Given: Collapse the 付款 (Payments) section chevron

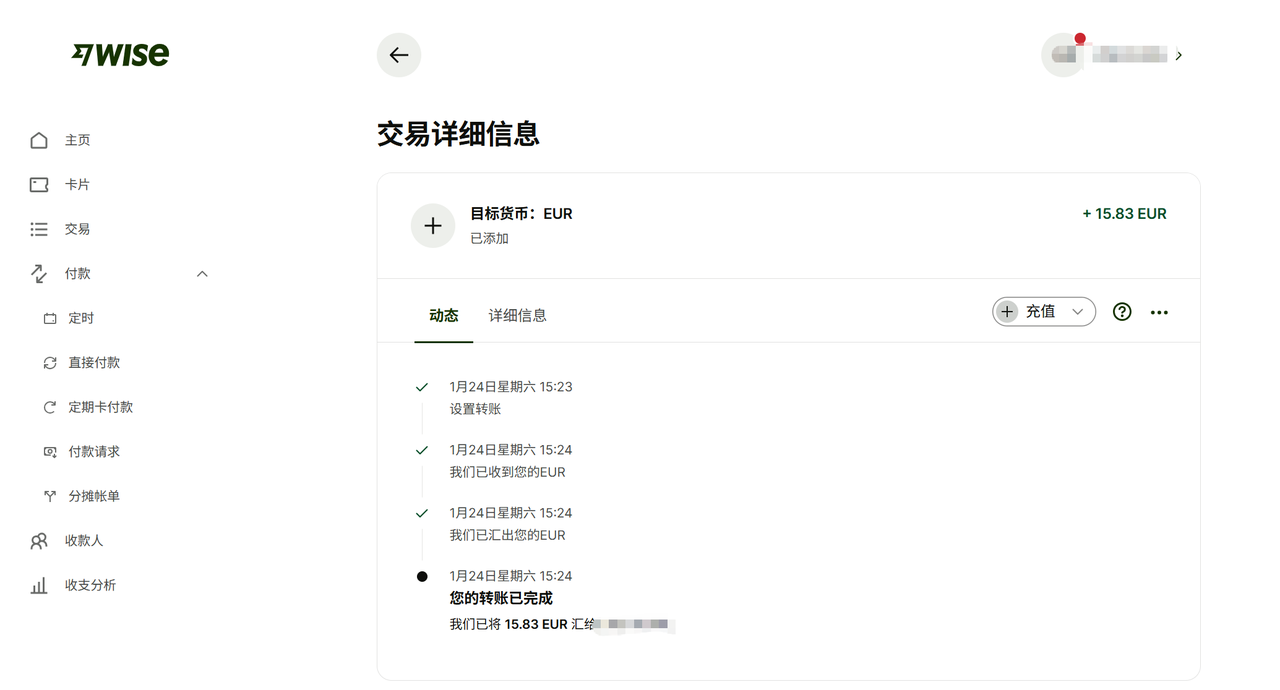Looking at the screenshot, I should click(202, 273).
